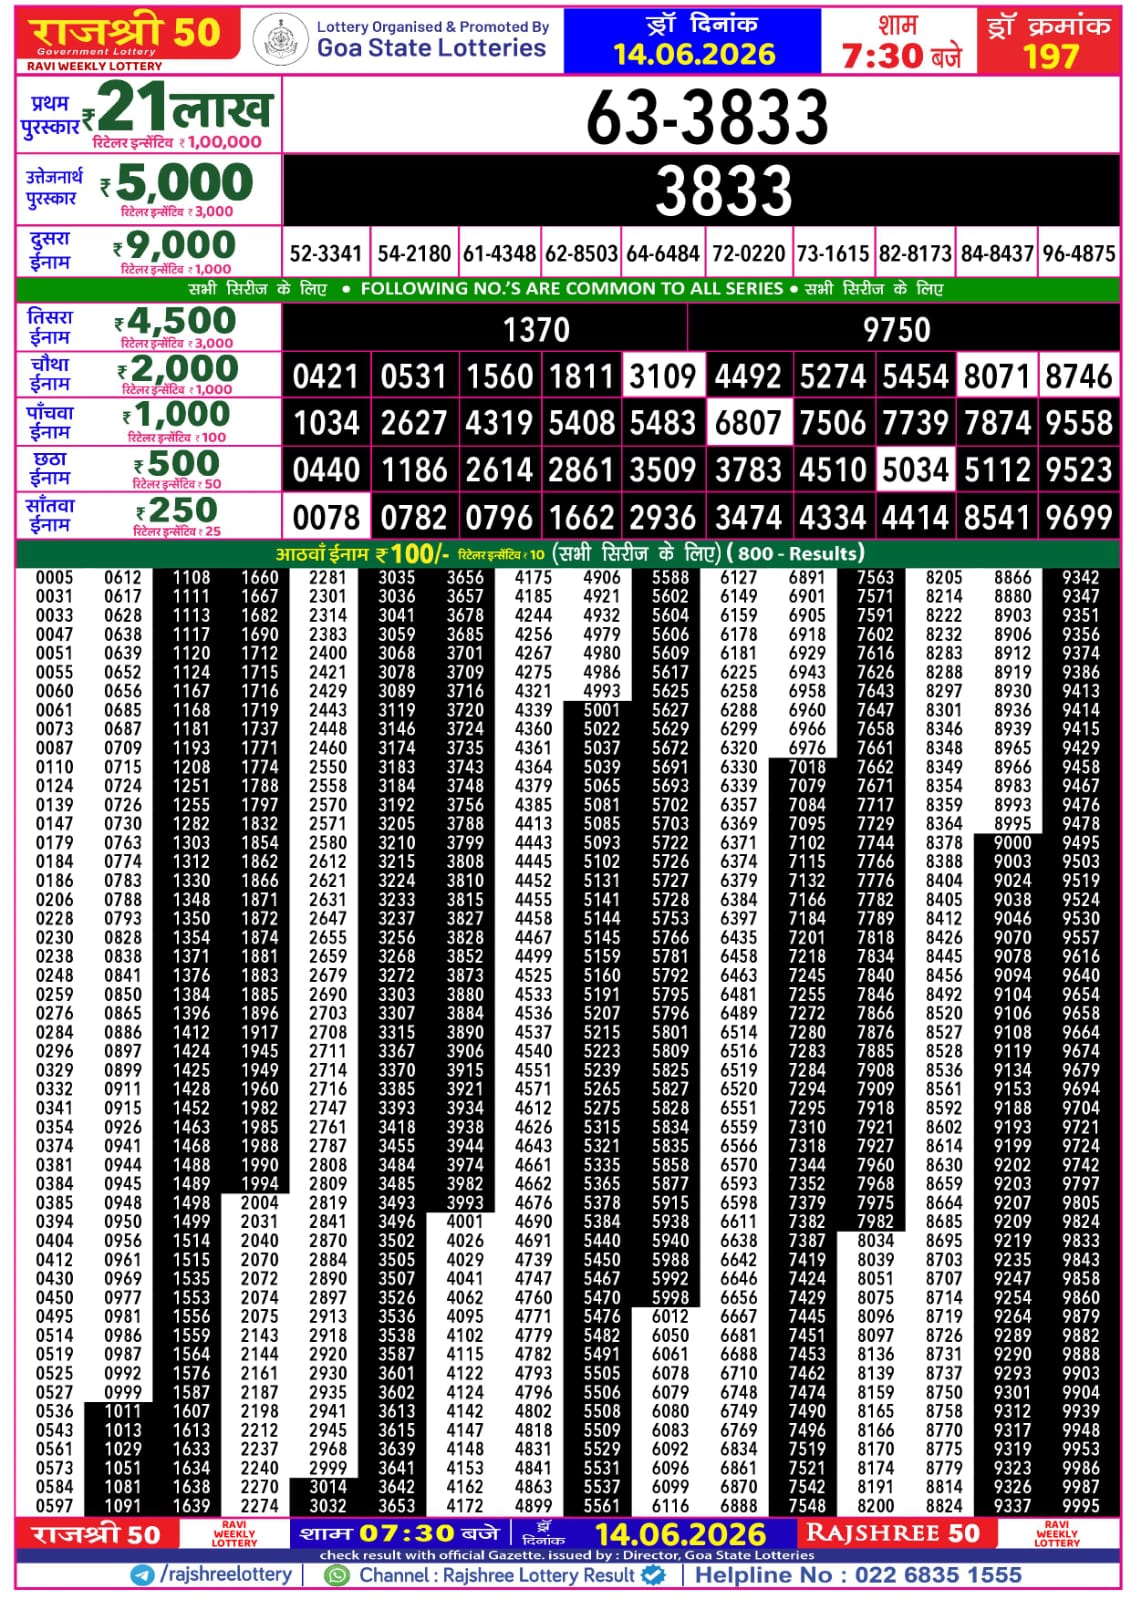Click the ₹2,000 fourth prize amount
The width and height of the screenshot is (1131, 1599).
coord(178,368)
